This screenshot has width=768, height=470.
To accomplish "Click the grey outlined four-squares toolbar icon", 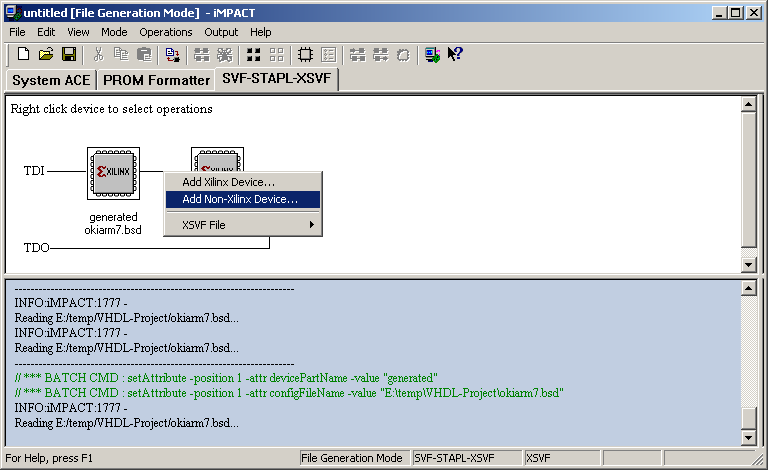I will click(276, 54).
